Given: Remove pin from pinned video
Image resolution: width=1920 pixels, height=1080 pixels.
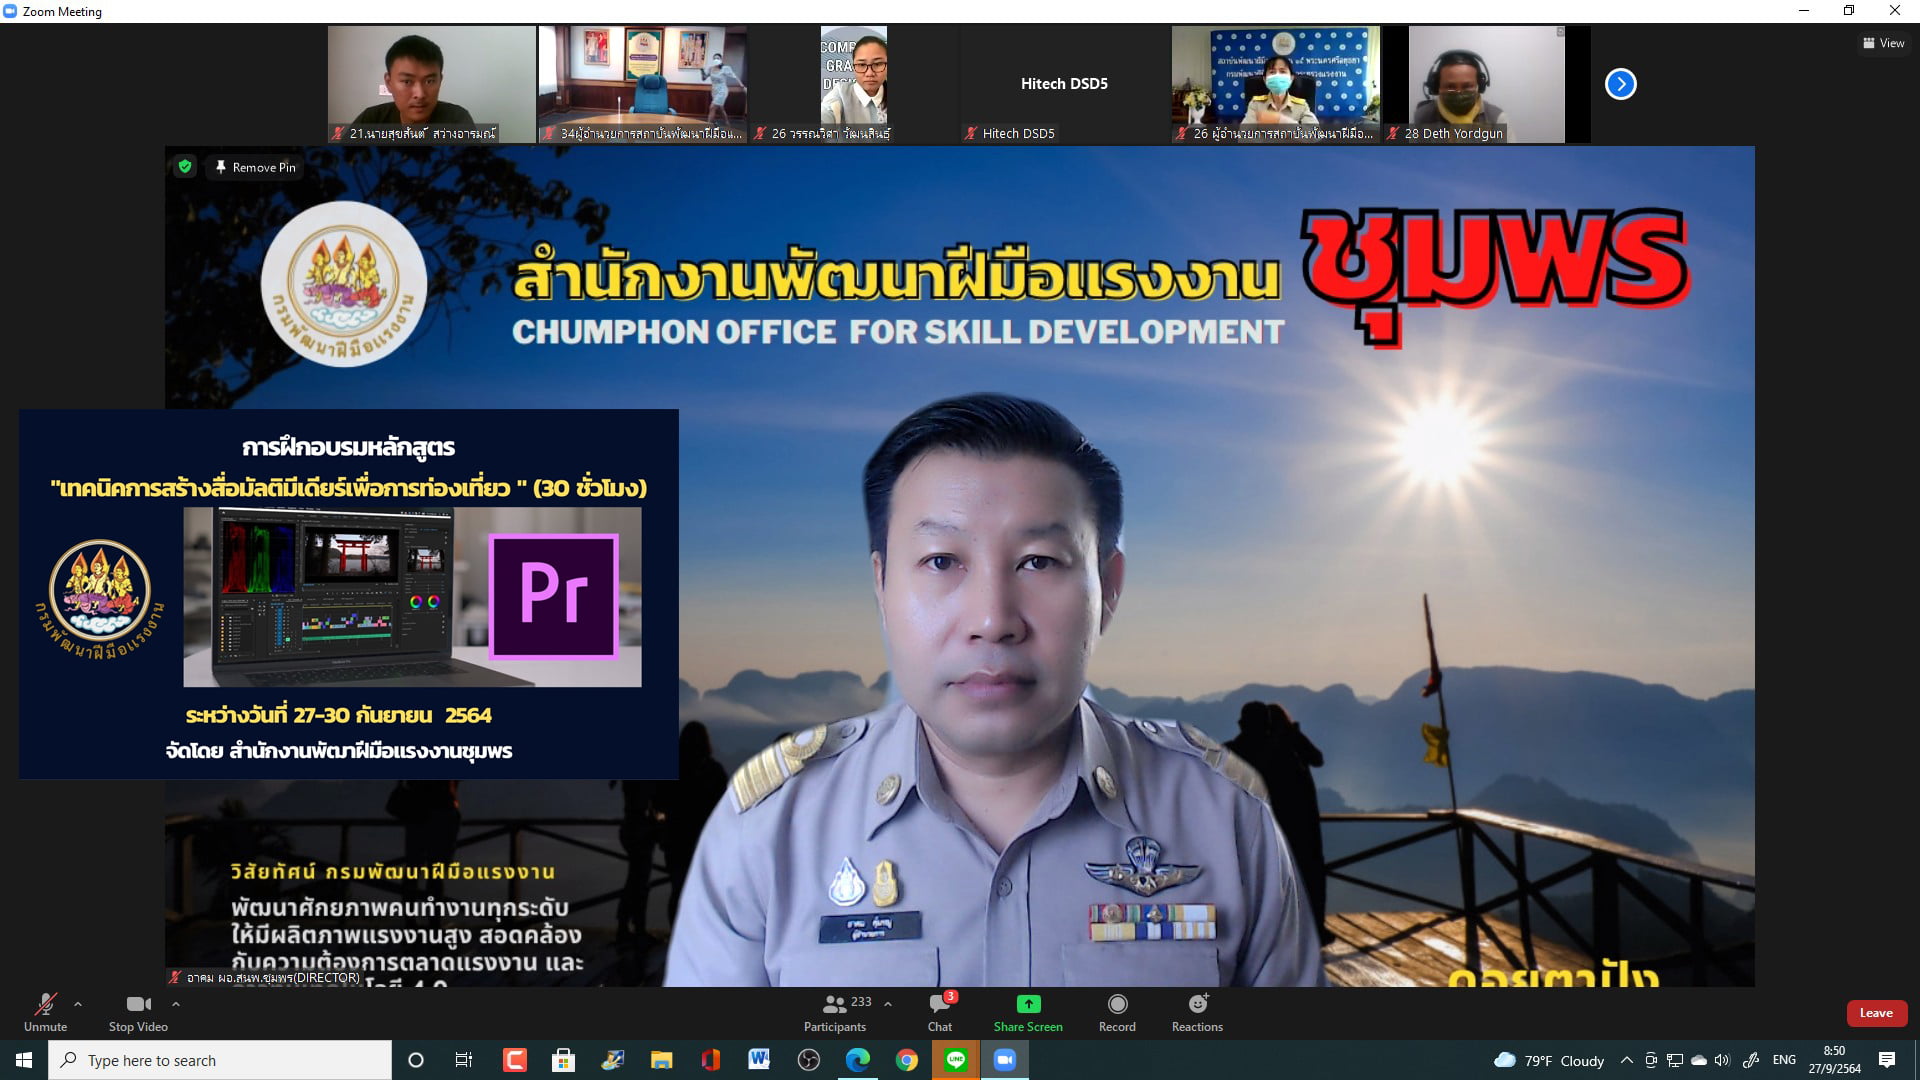Looking at the screenshot, I should coord(256,167).
